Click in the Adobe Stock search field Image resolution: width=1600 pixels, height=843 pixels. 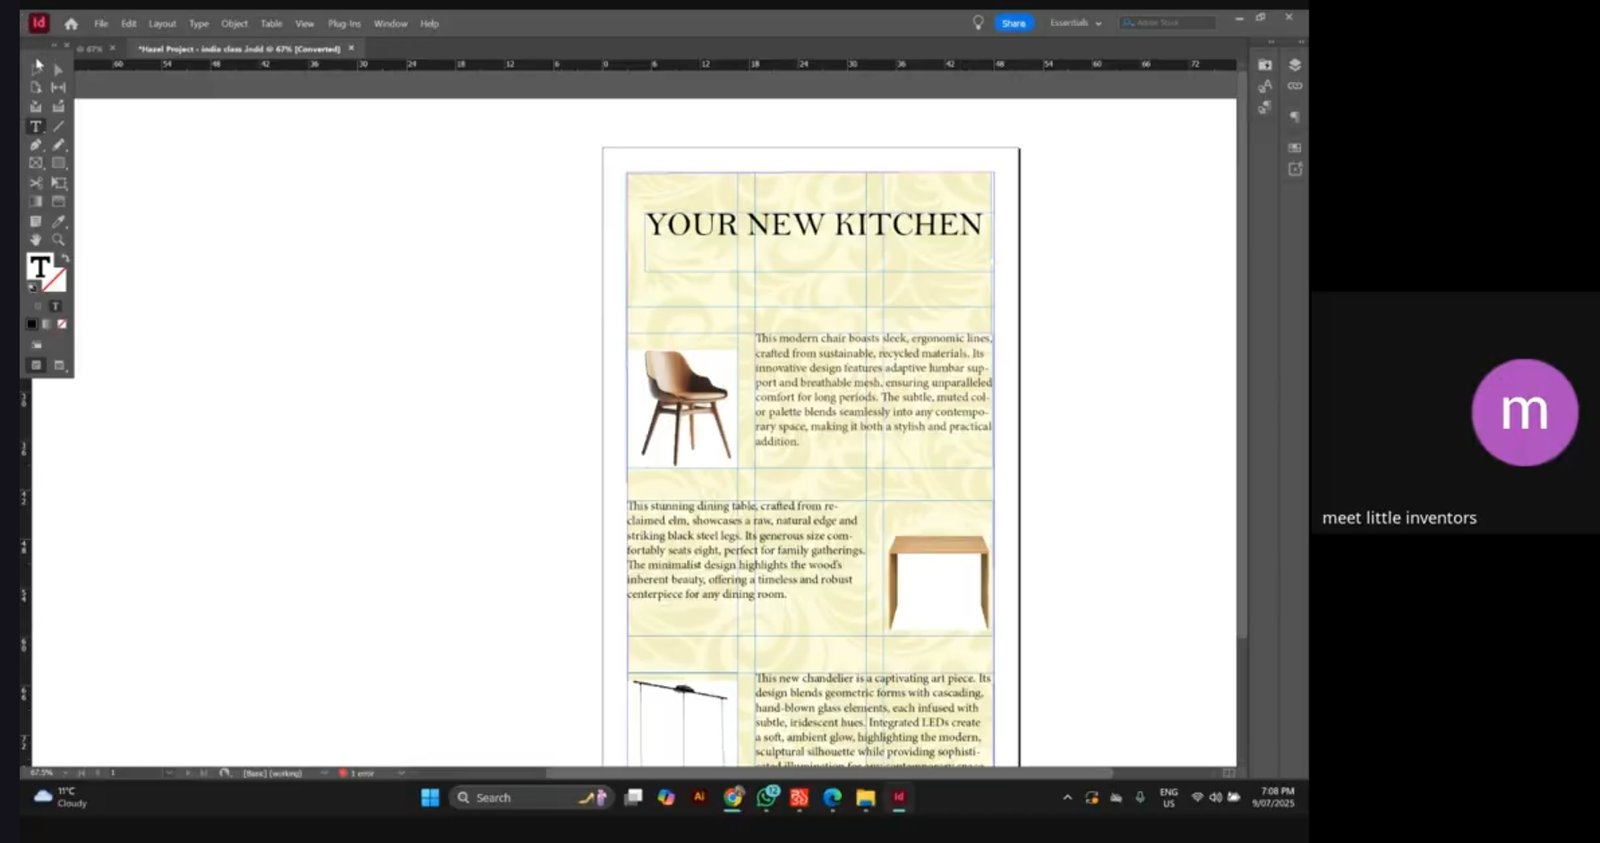click(x=1168, y=23)
